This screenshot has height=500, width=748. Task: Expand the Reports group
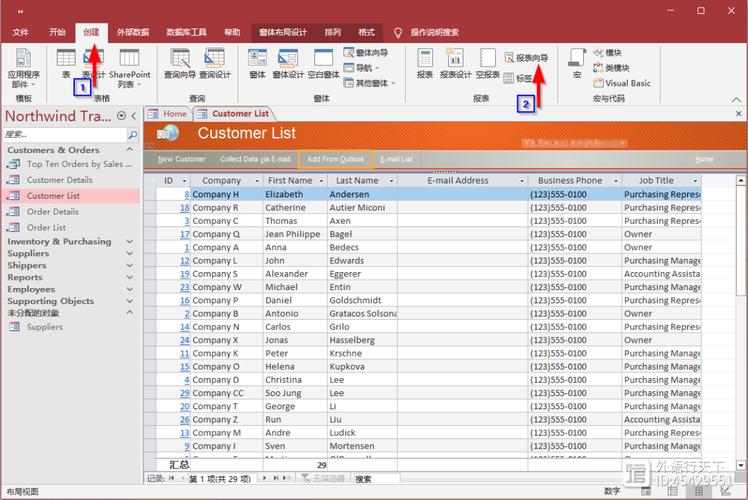pyautogui.click(x=130, y=277)
